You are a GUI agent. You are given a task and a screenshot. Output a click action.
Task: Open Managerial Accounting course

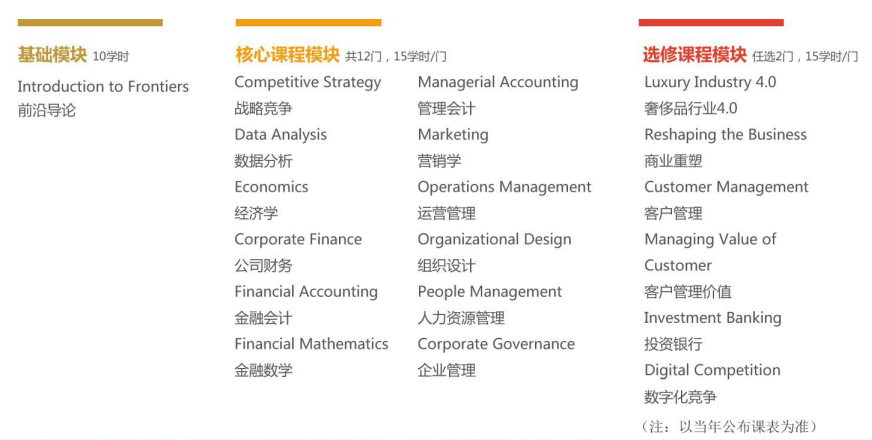[x=498, y=82]
